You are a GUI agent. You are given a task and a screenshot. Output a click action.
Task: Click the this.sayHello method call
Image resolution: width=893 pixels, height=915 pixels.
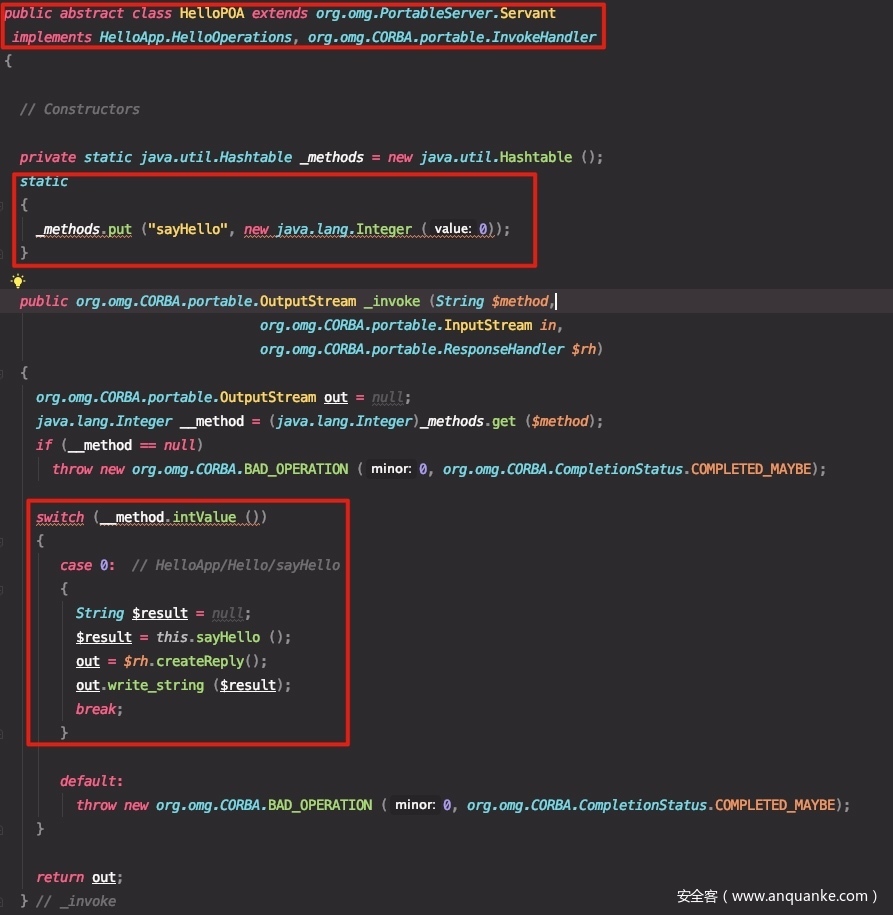point(208,637)
